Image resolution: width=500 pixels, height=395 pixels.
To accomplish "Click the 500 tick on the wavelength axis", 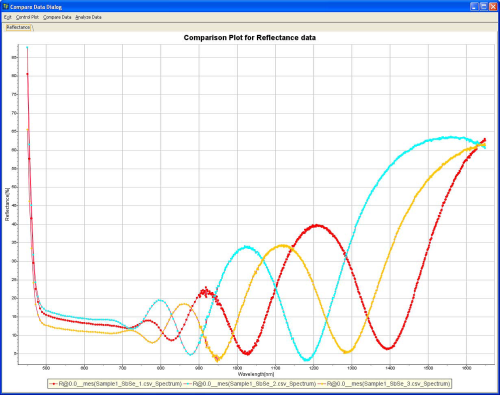I will 46,368.
